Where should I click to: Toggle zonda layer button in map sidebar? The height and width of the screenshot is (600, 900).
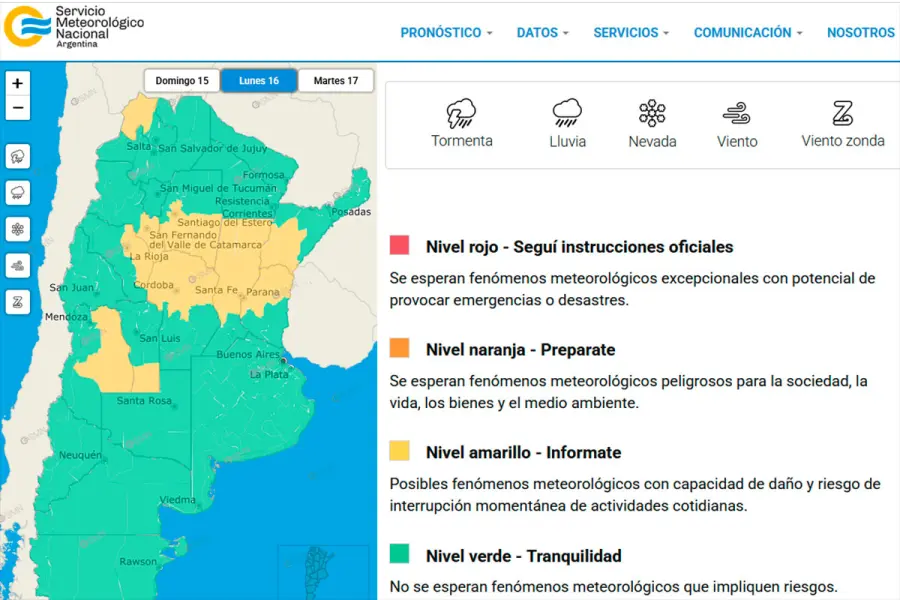click(18, 301)
